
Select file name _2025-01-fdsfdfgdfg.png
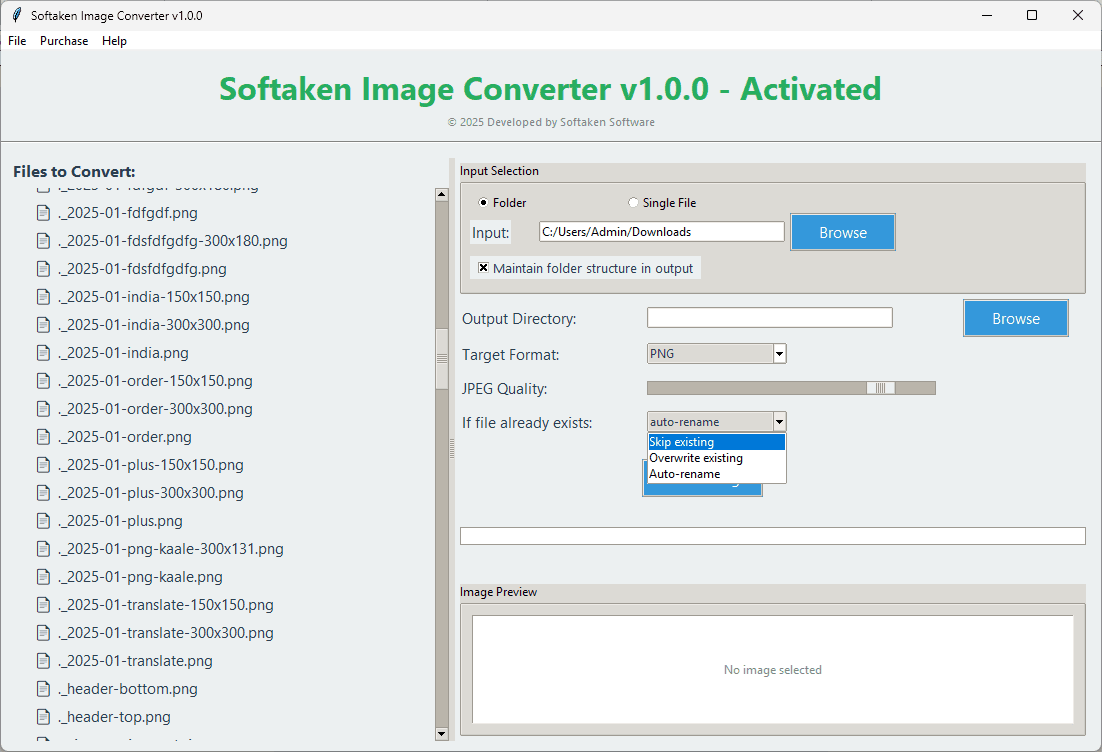pyautogui.click(x=143, y=269)
